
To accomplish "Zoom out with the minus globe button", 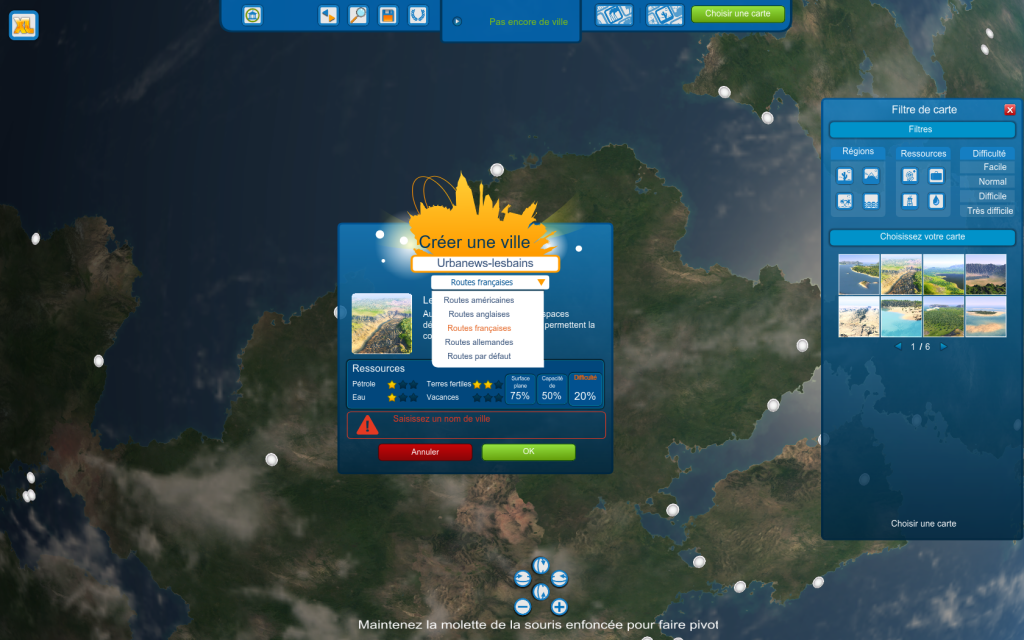I will (x=522, y=607).
